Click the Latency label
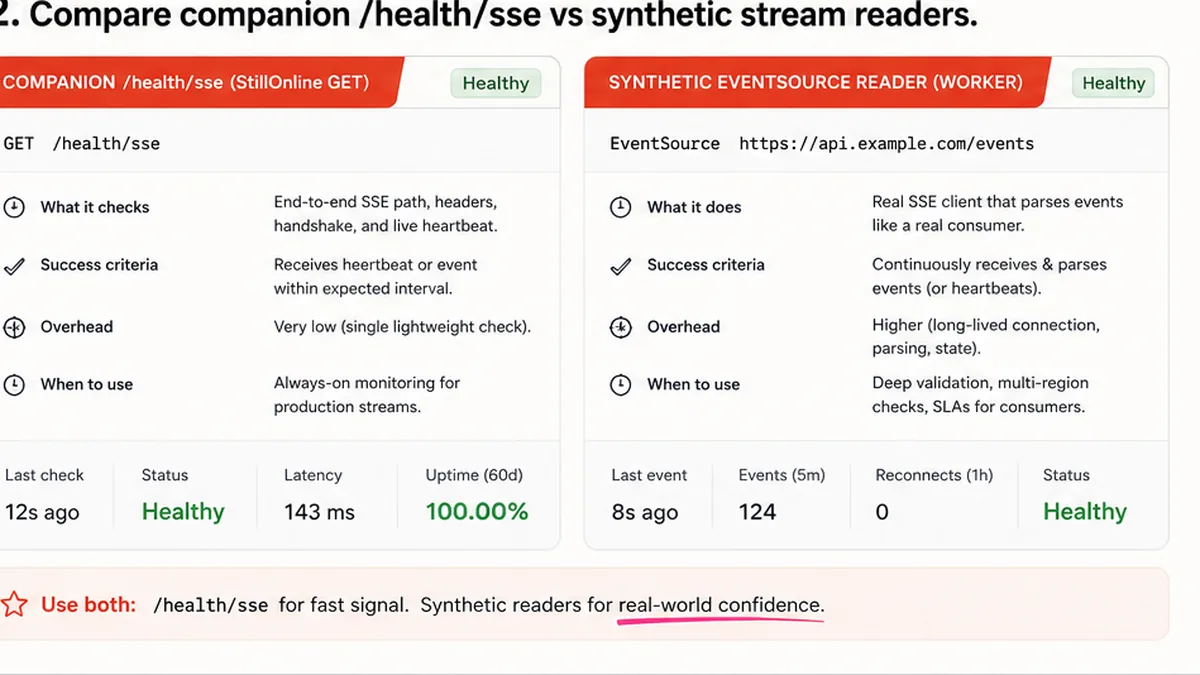Image resolution: width=1200 pixels, height=675 pixels. [x=313, y=476]
